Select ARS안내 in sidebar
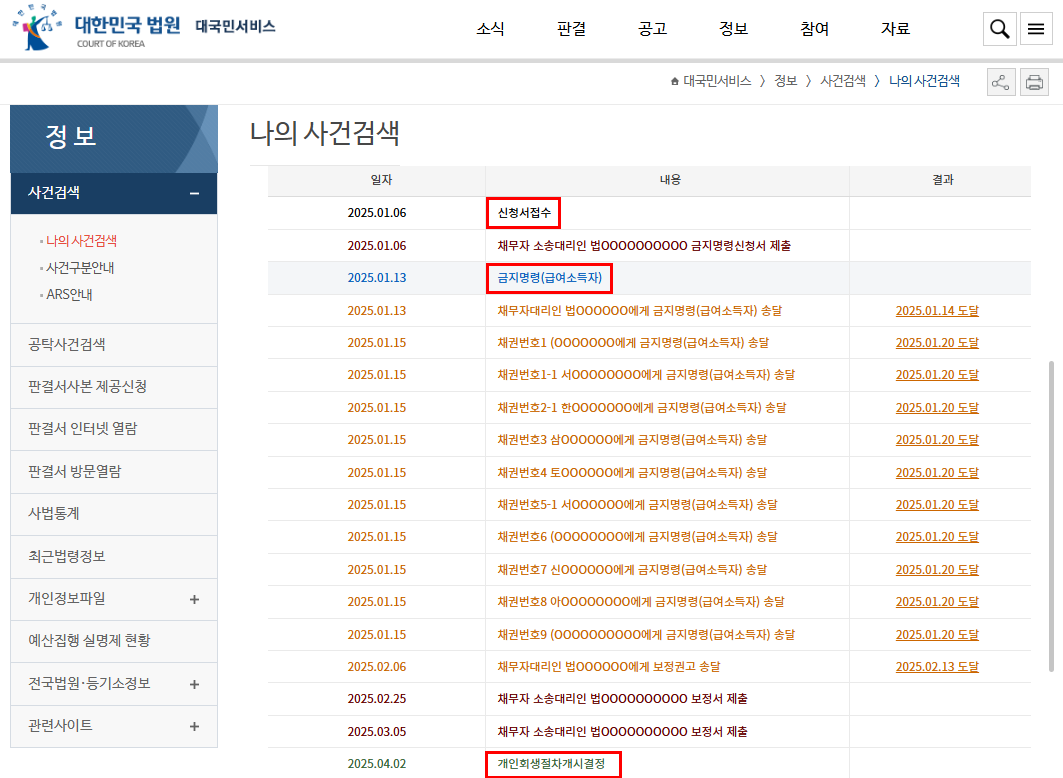 coord(69,295)
